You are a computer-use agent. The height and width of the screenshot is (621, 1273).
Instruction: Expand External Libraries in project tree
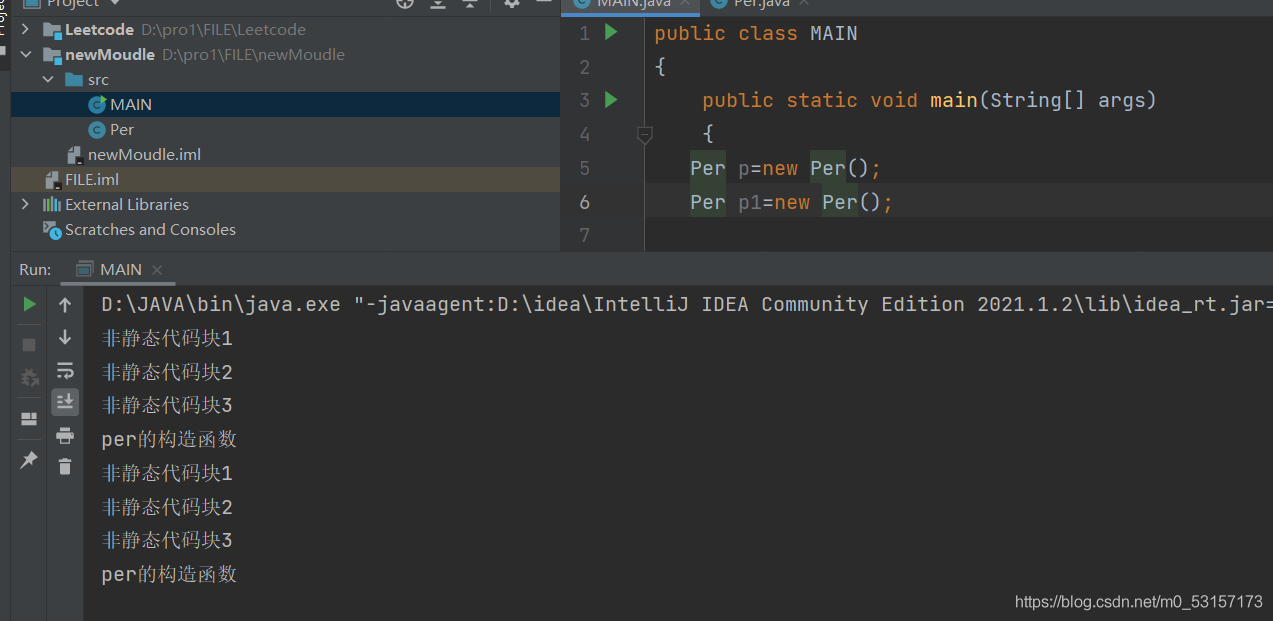[x=26, y=204]
